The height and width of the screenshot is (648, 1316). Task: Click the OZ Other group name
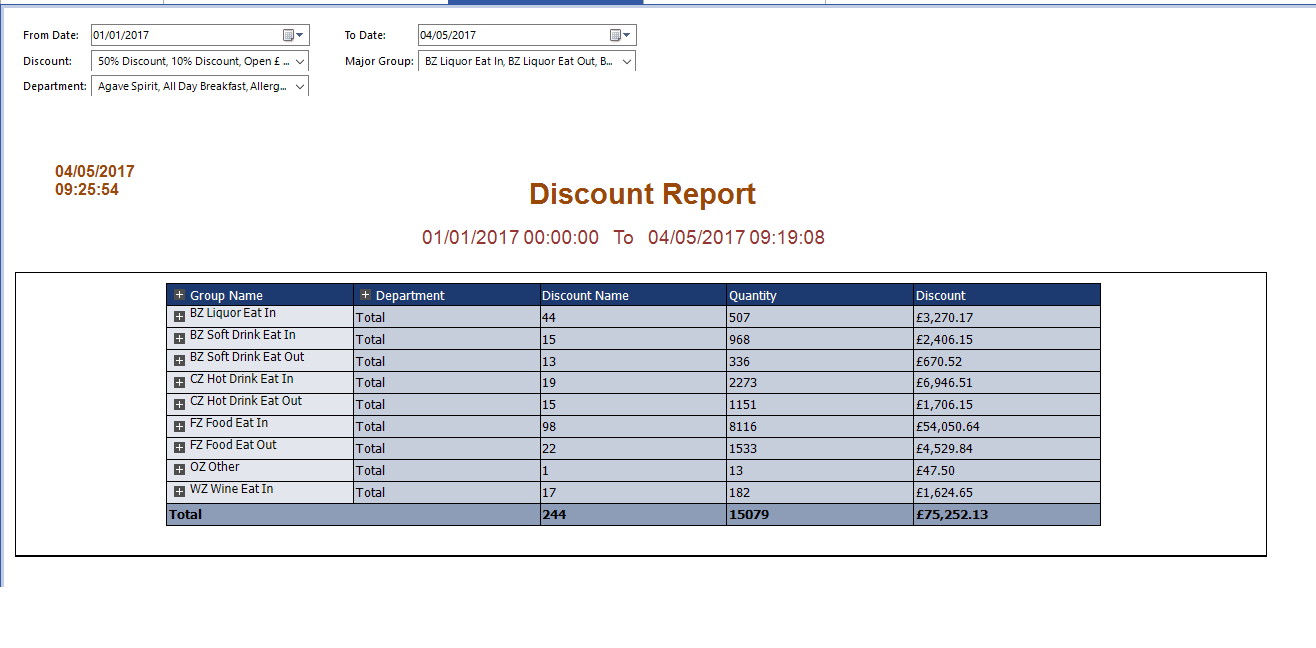tap(215, 467)
